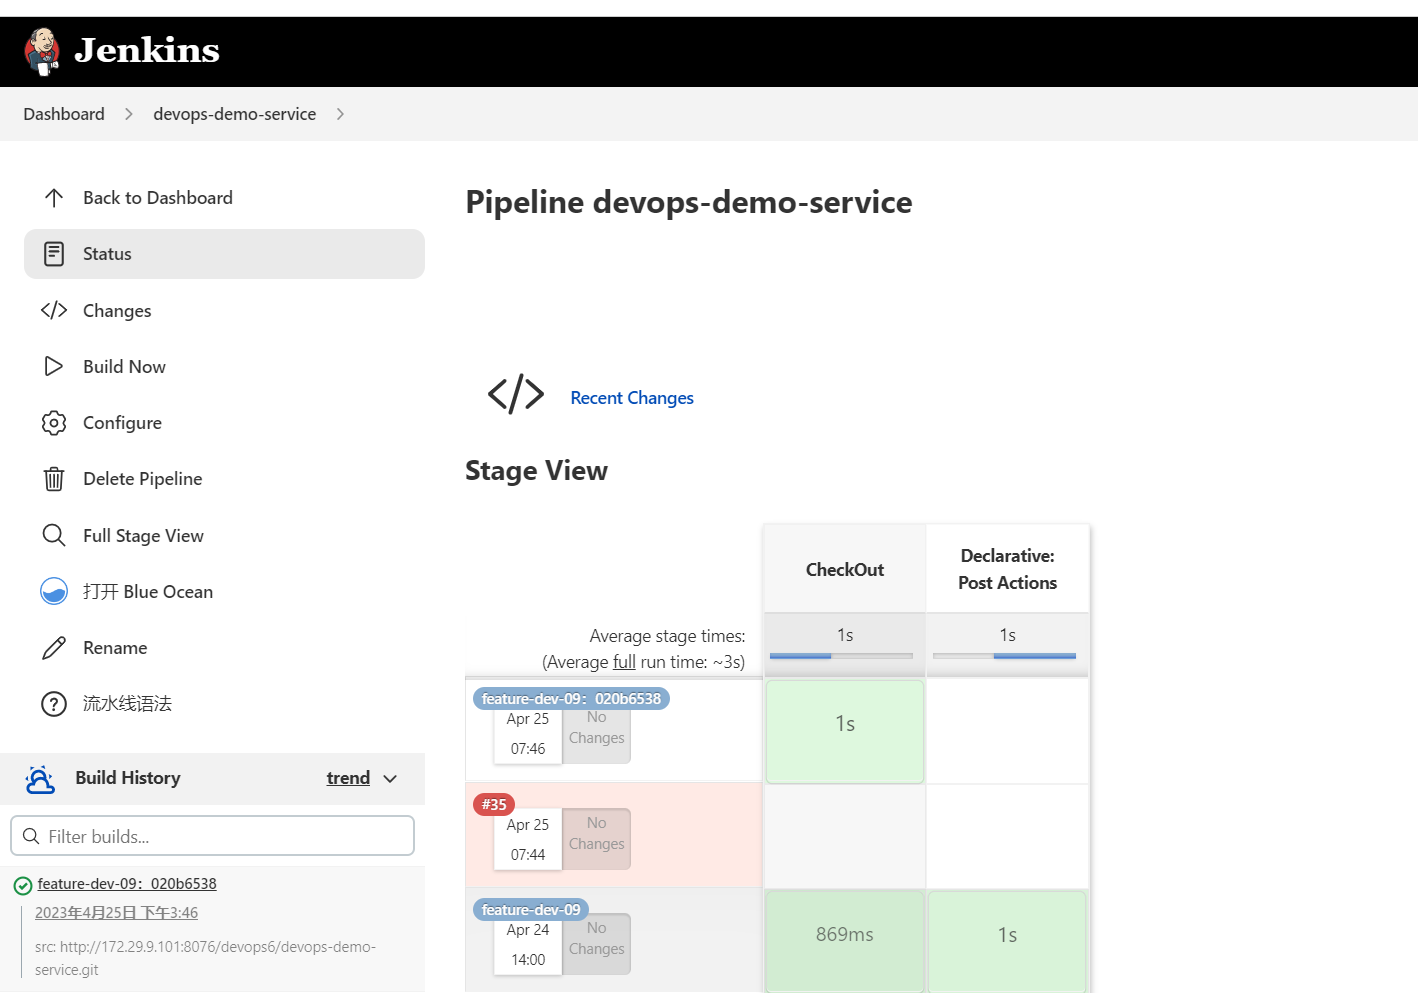The height and width of the screenshot is (993, 1418).
Task: Click the CheckOut average time progress bar
Action: pyautogui.click(x=841, y=656)
